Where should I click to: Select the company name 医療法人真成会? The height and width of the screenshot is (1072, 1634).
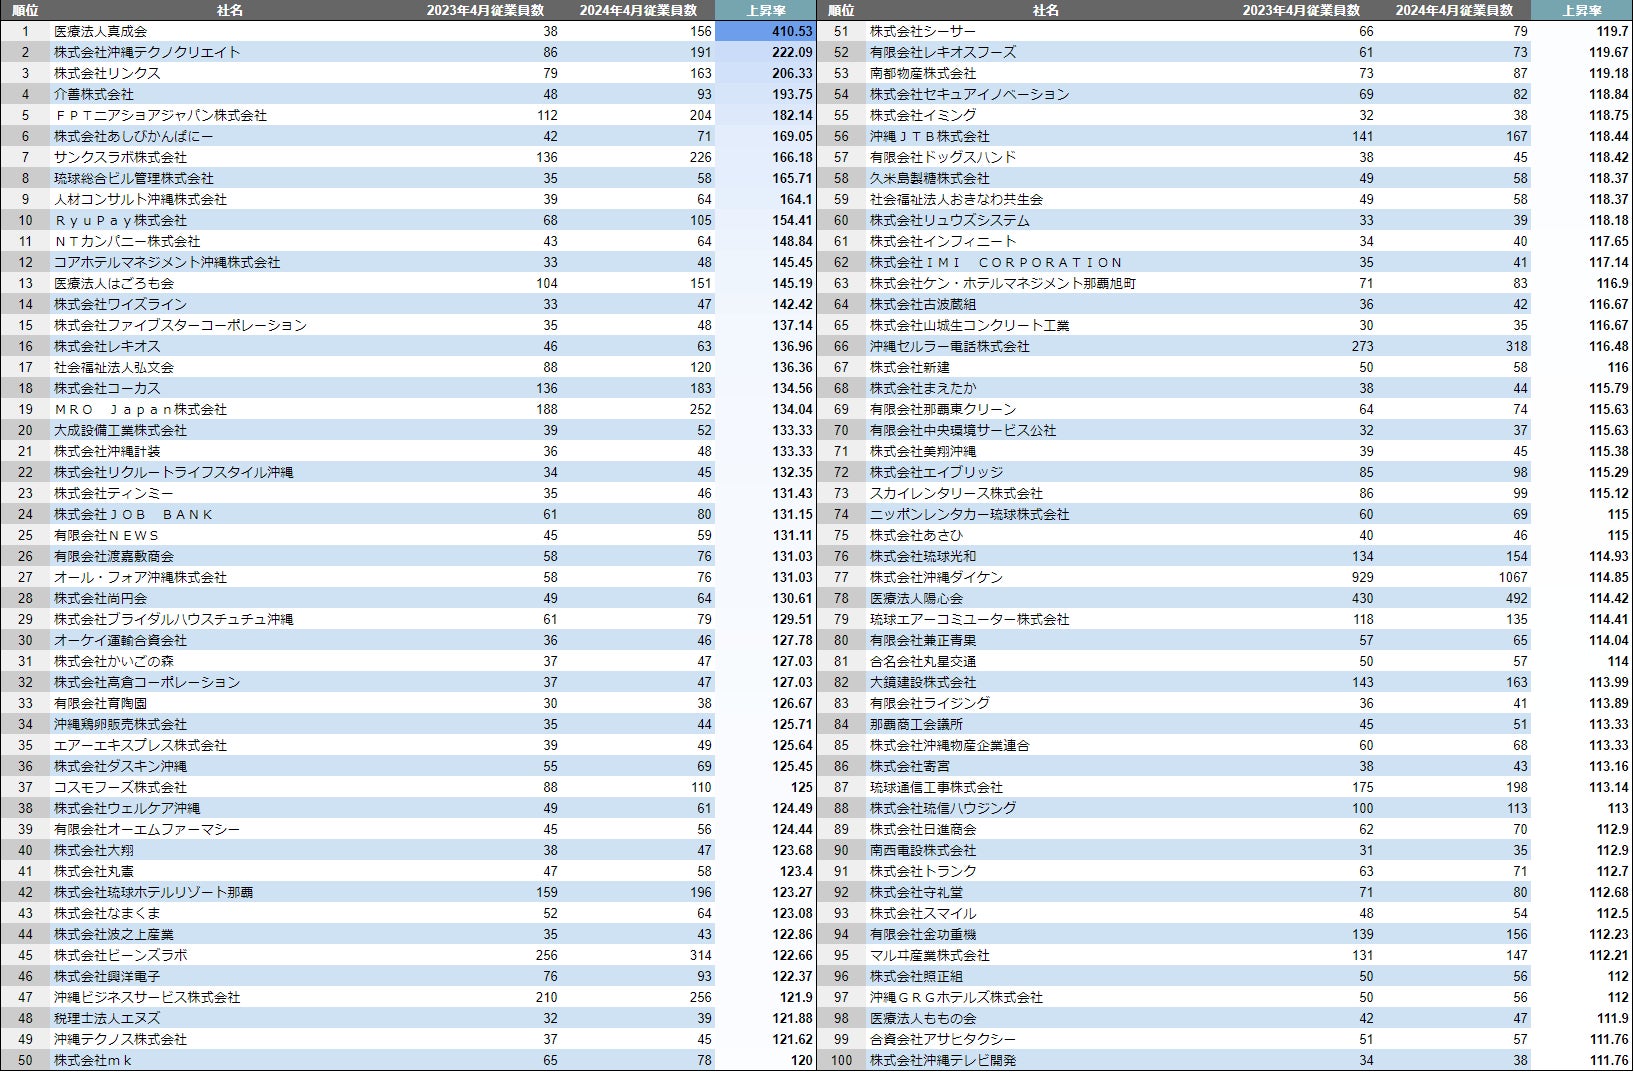(x=100, y=31)
